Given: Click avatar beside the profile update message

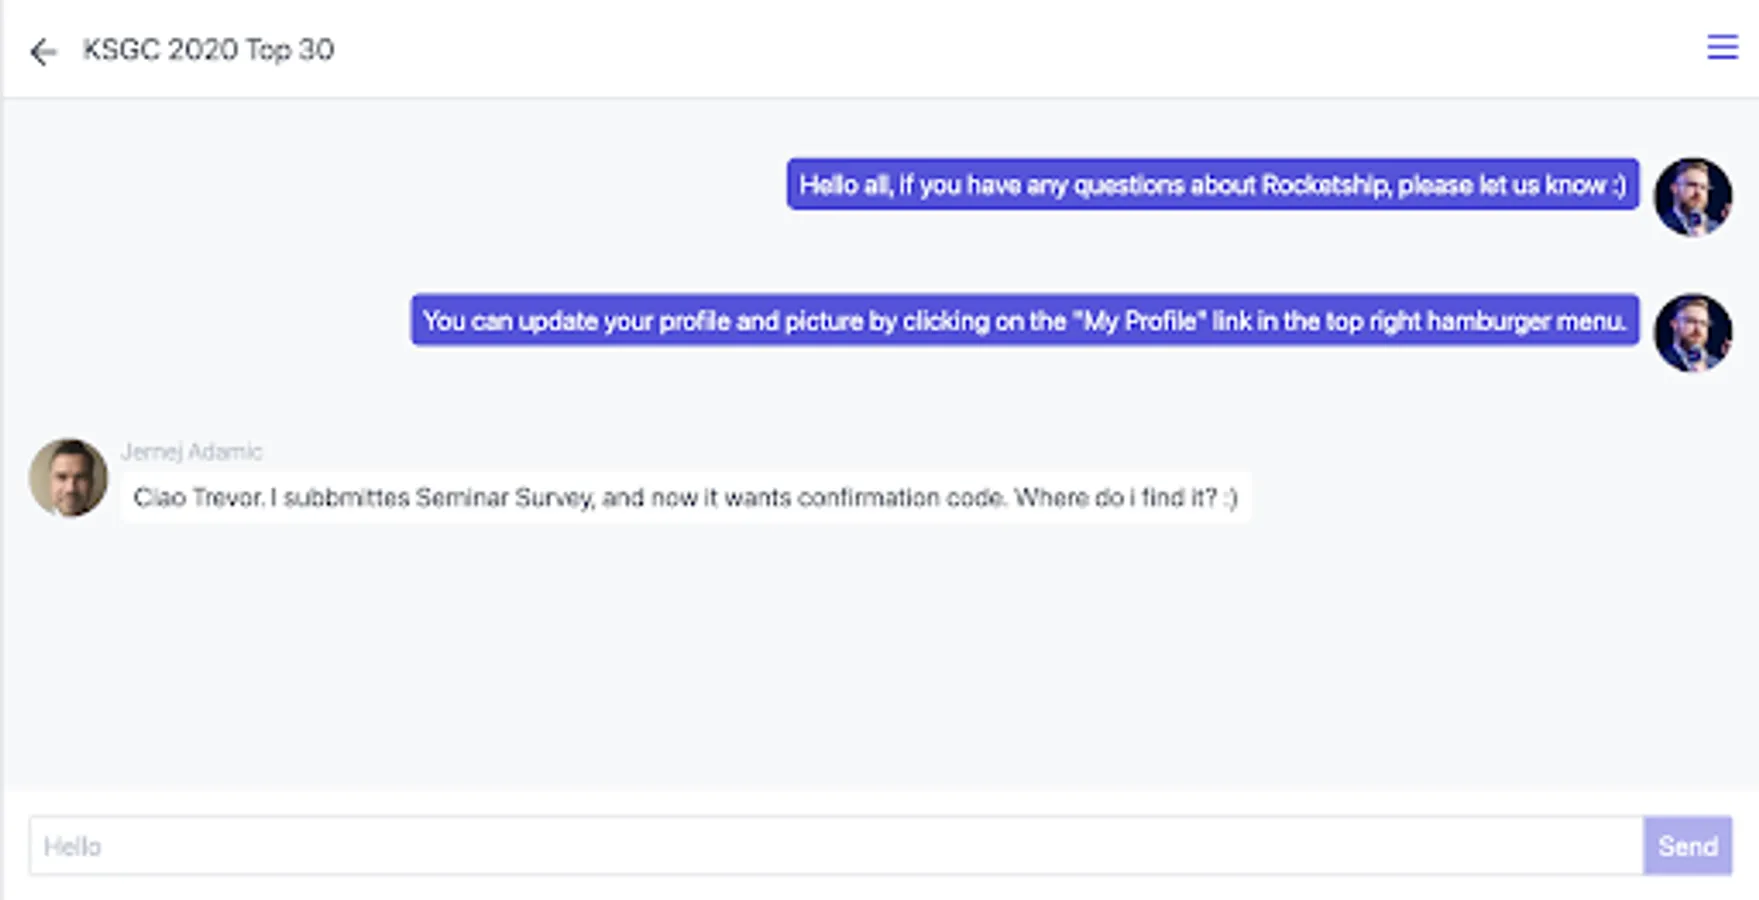Looking at the screenshot, I should click(1692, 332).
